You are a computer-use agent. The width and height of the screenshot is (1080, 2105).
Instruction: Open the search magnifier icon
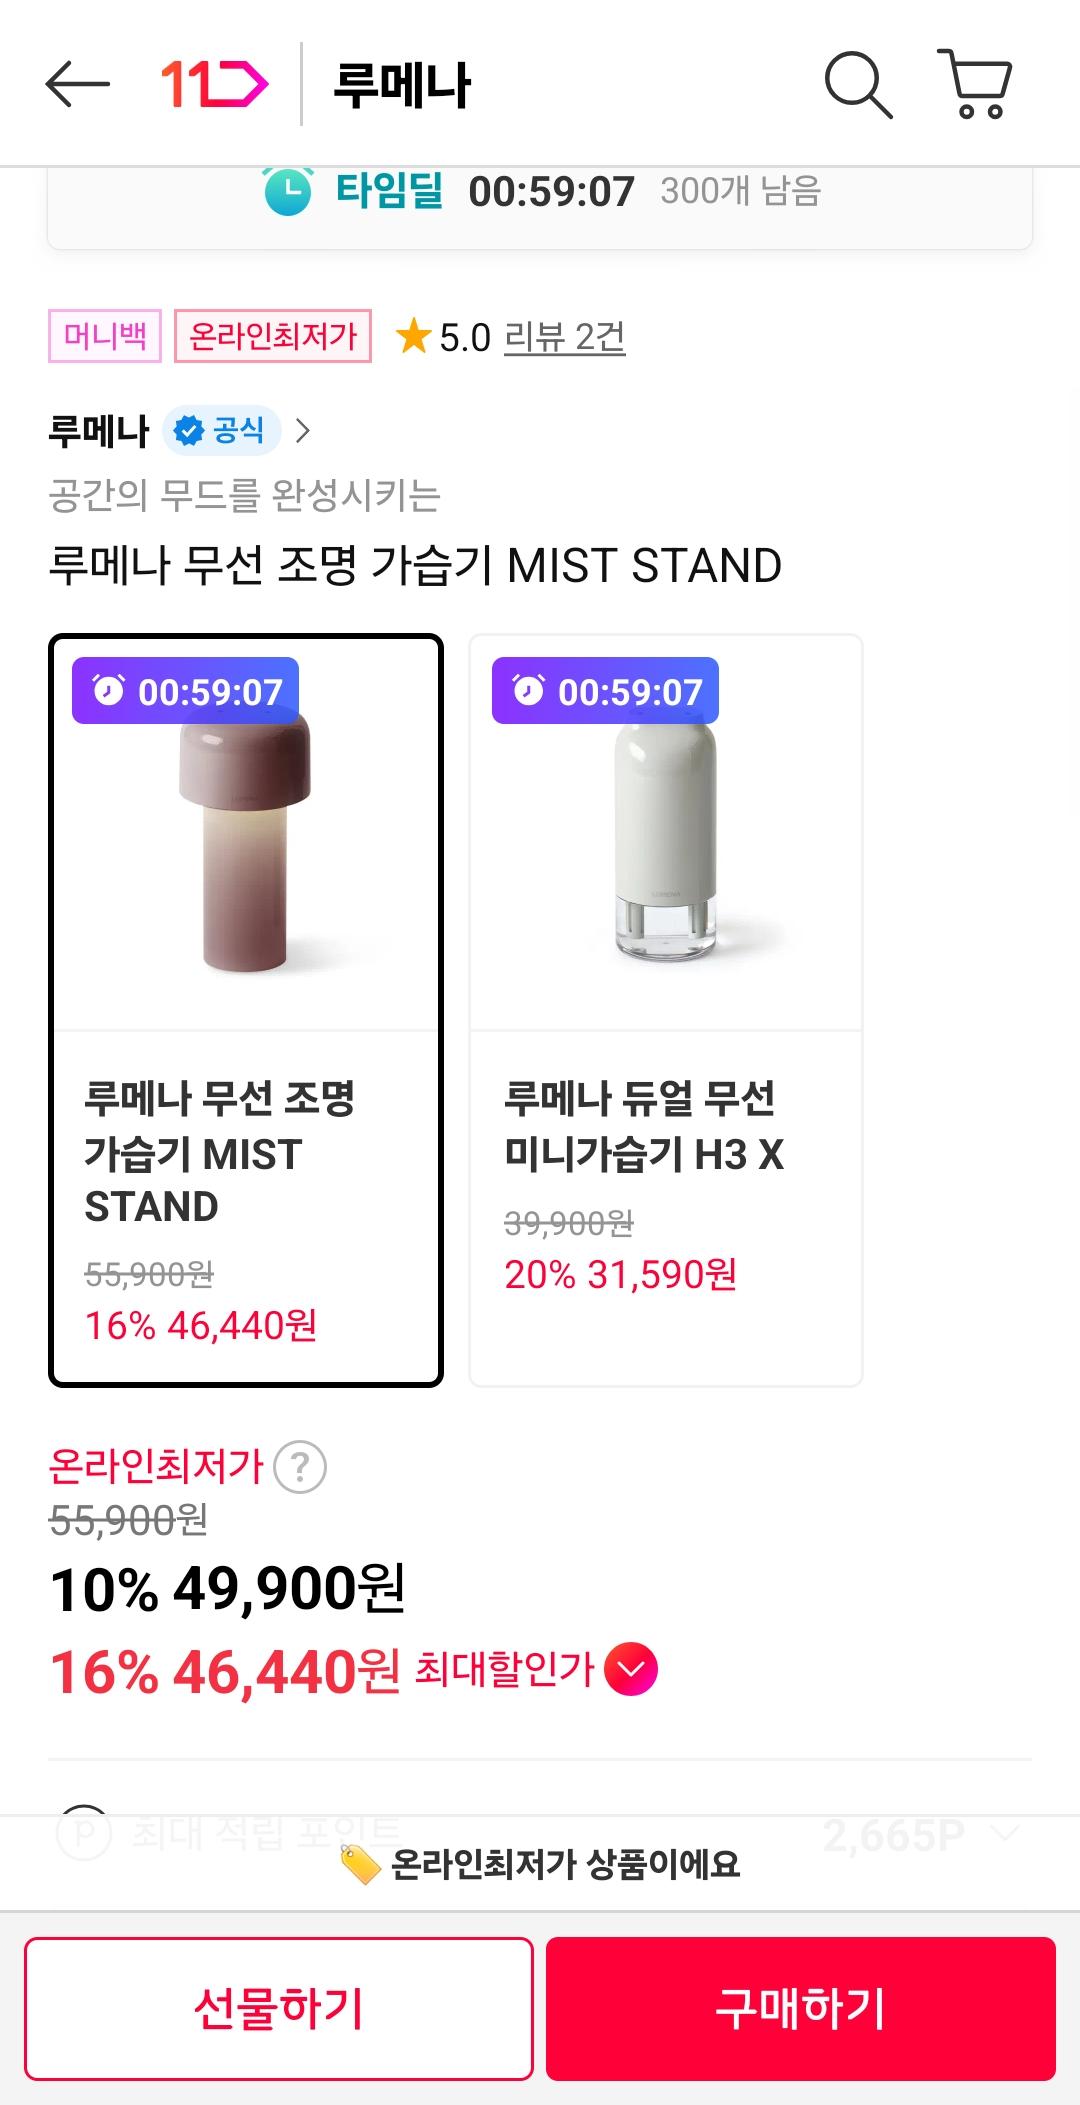pyautogui.click(x=857, y=85)
